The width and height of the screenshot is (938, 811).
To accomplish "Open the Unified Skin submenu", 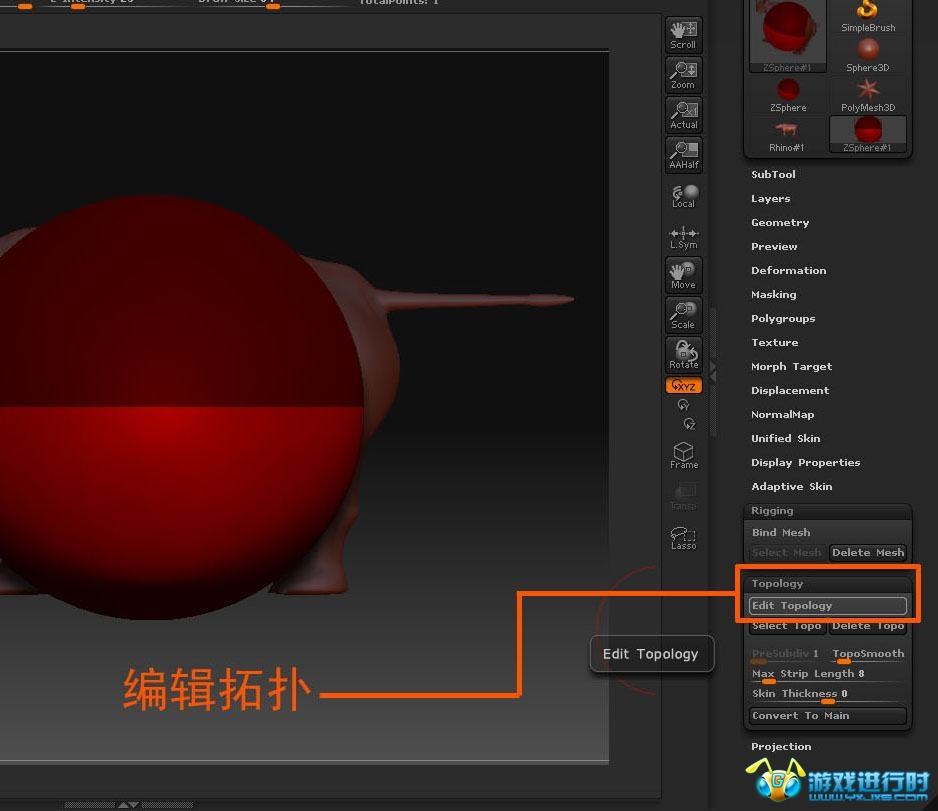I will [x=785, y=438].
